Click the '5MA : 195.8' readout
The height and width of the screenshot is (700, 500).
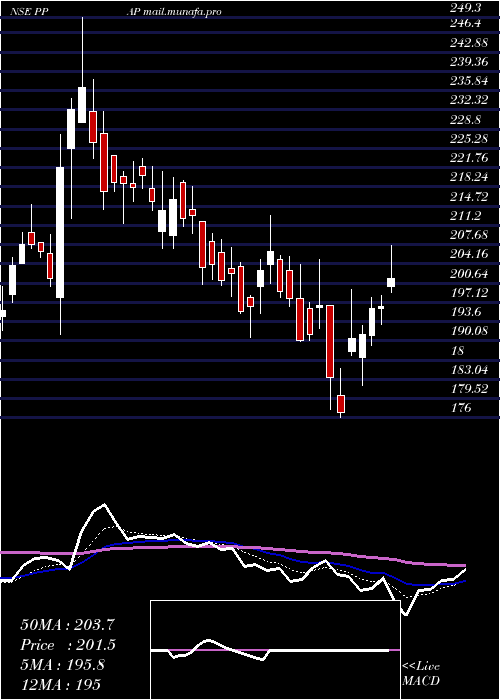62,665
